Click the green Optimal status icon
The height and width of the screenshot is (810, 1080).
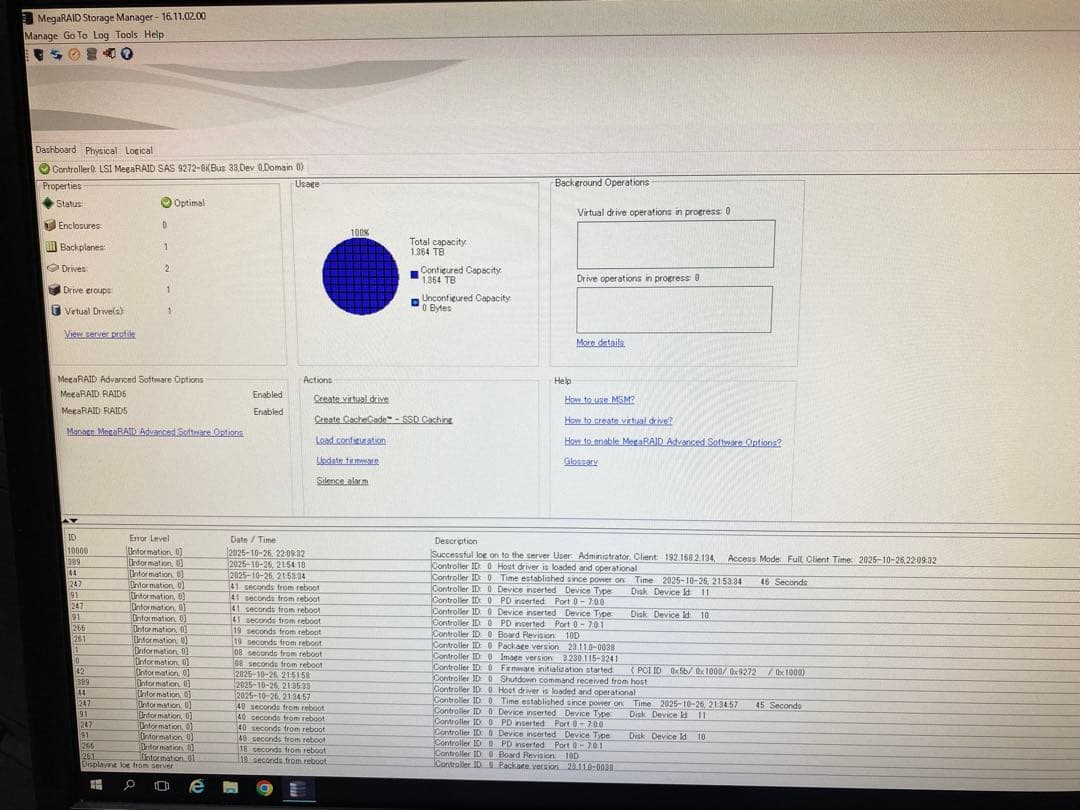[166, 202]
